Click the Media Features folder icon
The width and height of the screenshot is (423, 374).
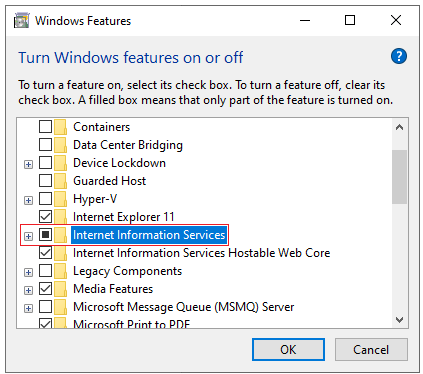60,289
